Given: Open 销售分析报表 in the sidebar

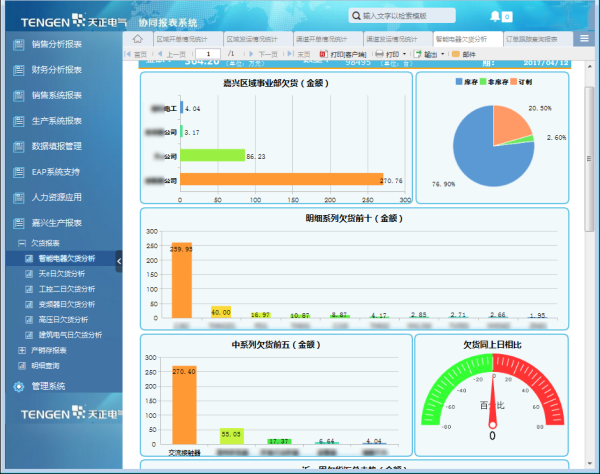Looking at the screenshot, I should [56, 44].
